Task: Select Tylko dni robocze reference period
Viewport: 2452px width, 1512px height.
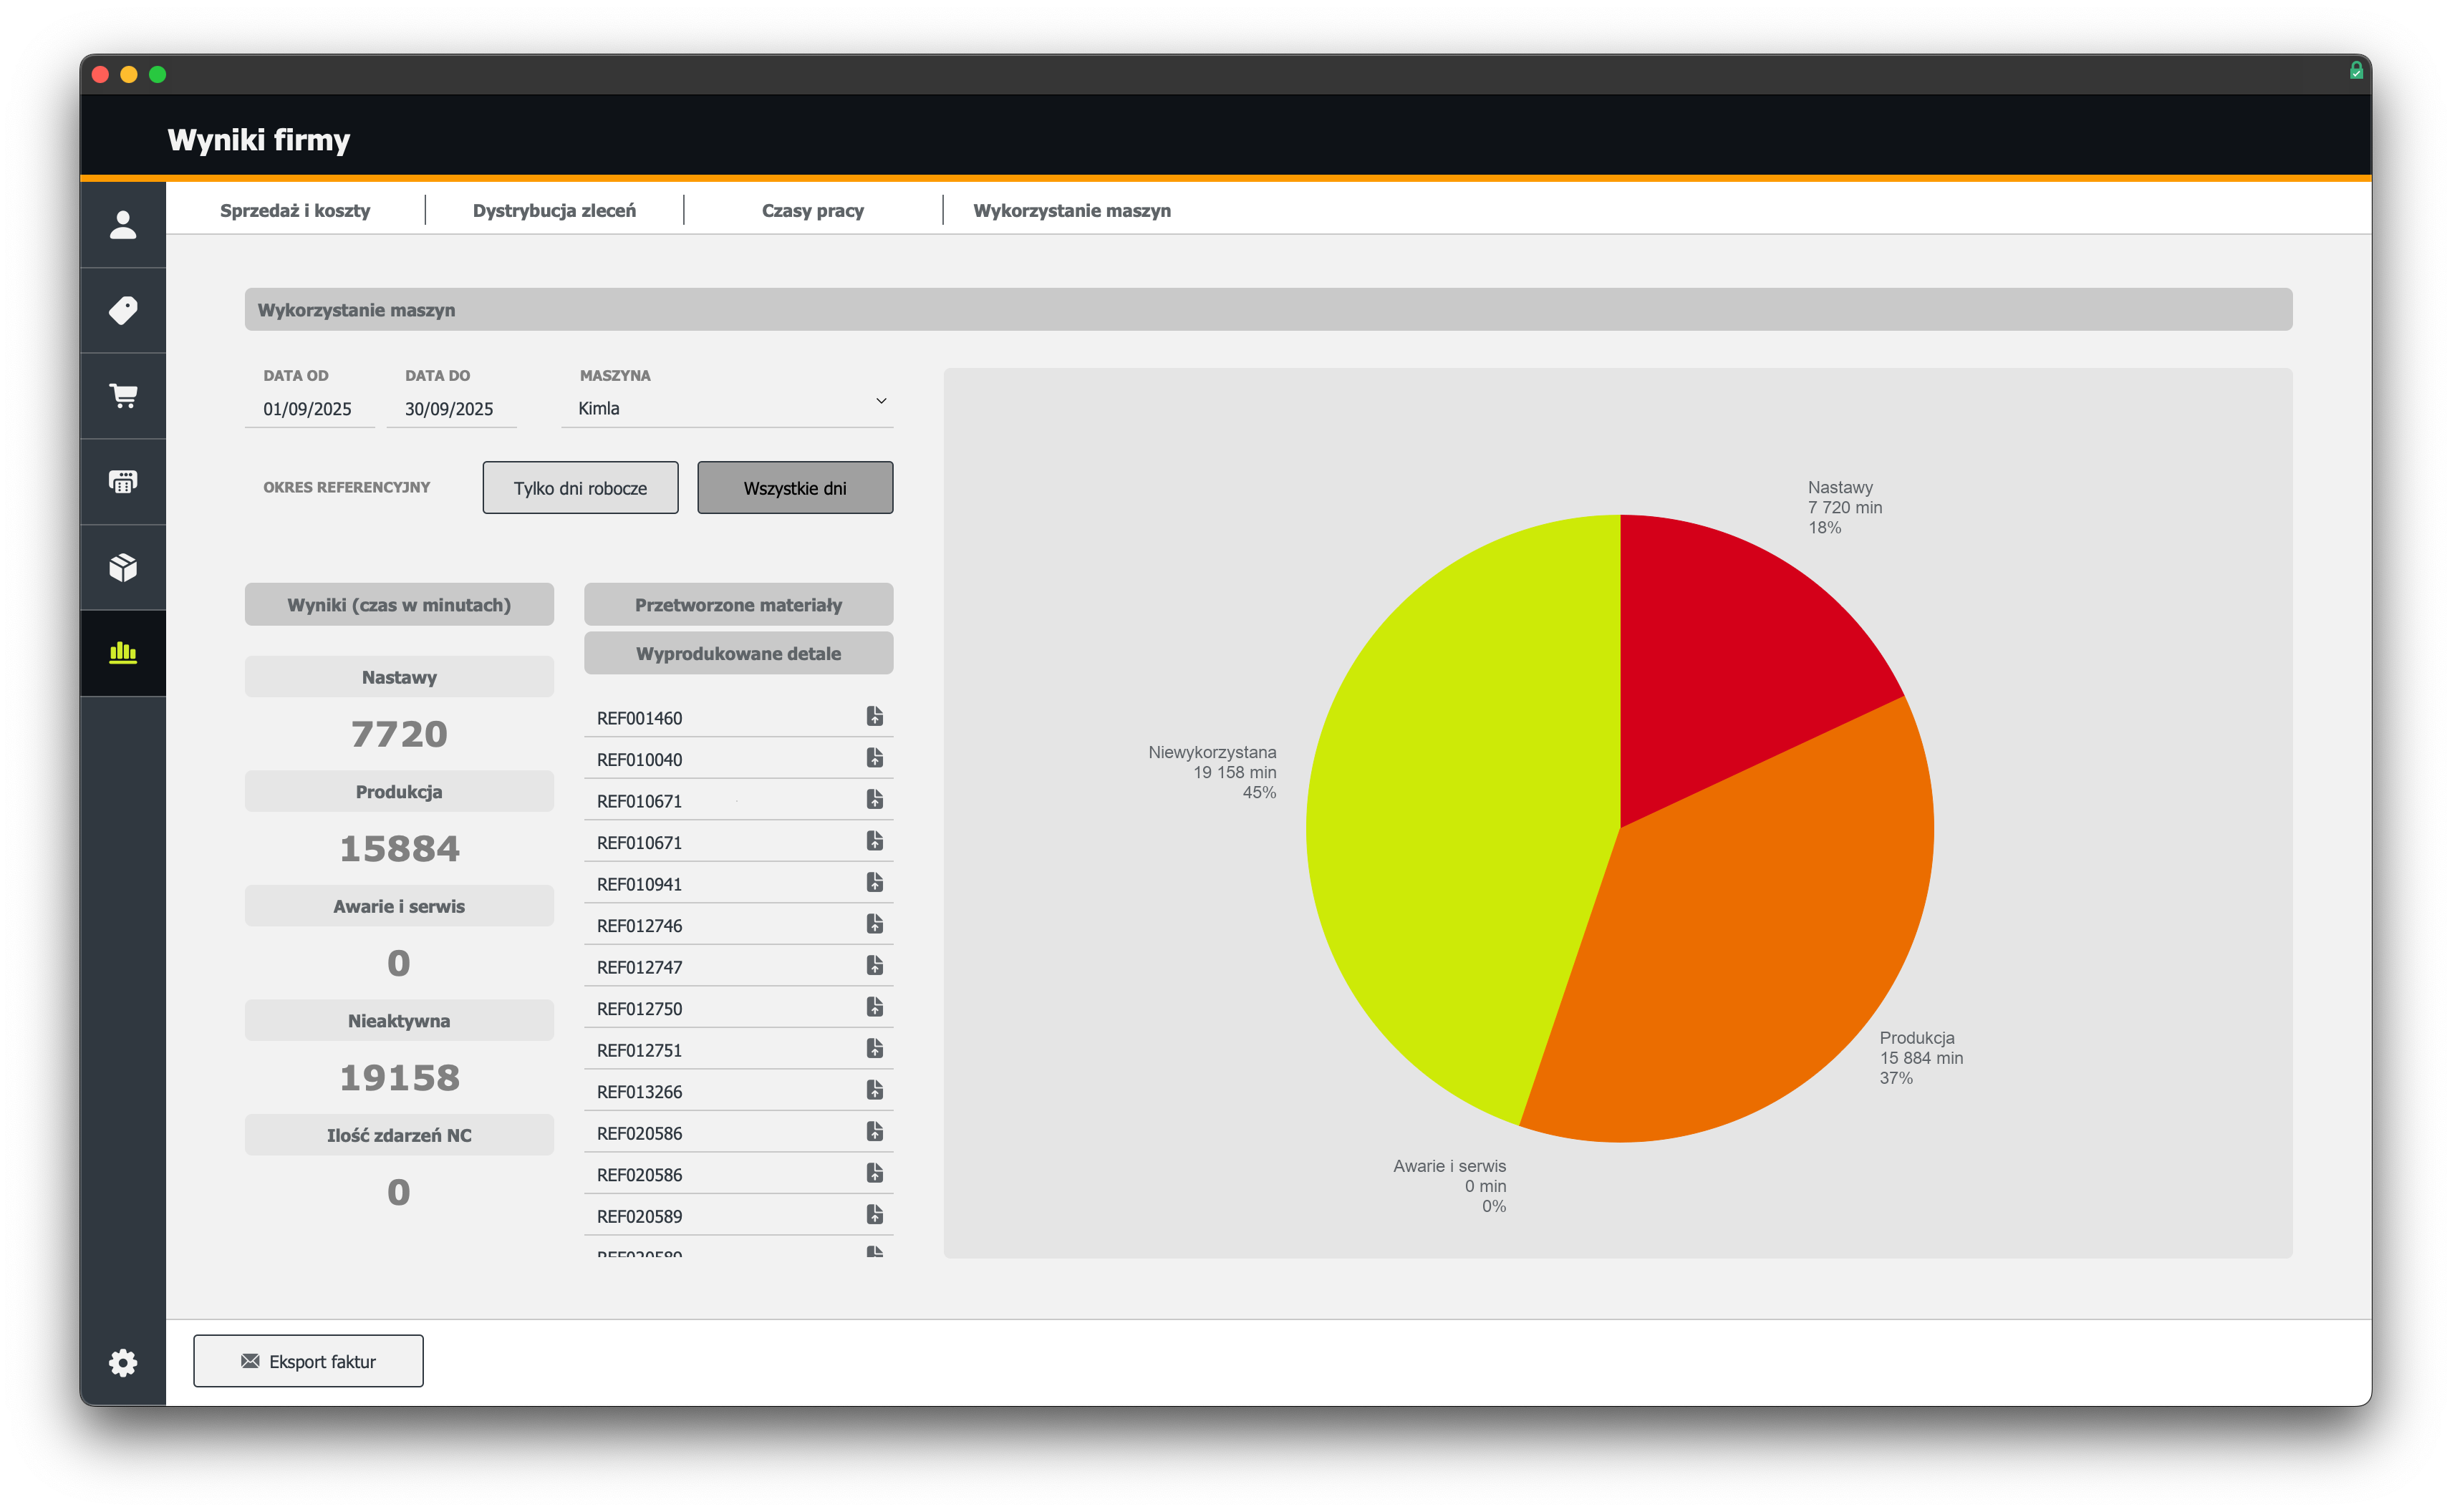Action: pyautogui.click(x=580, y=488)
